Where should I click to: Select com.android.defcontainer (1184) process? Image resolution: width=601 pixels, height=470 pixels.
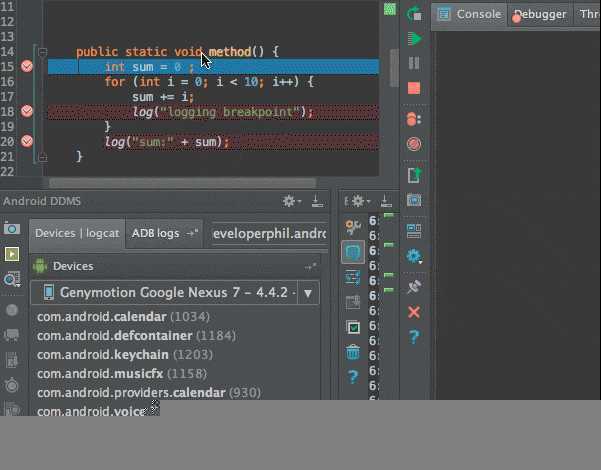[136, 336]
